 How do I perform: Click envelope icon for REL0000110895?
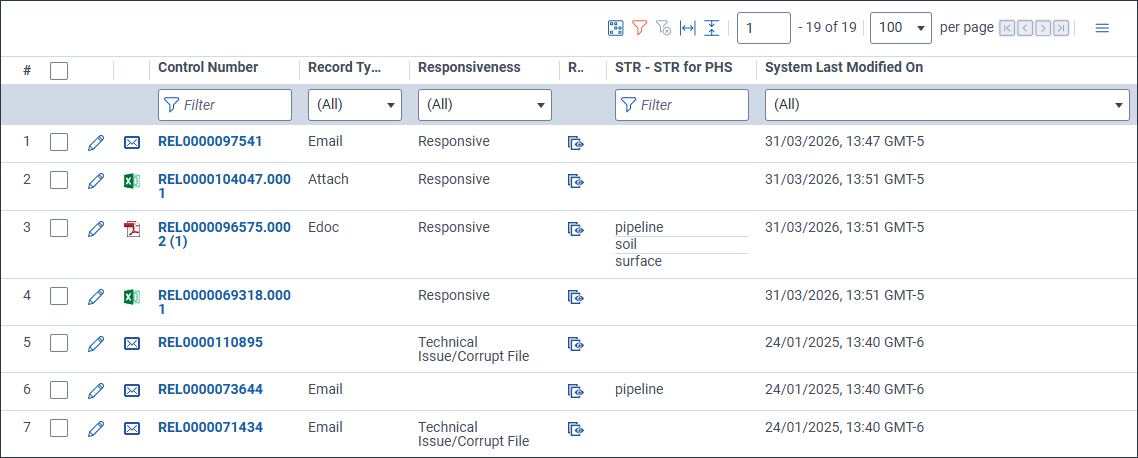coord(131,343)
